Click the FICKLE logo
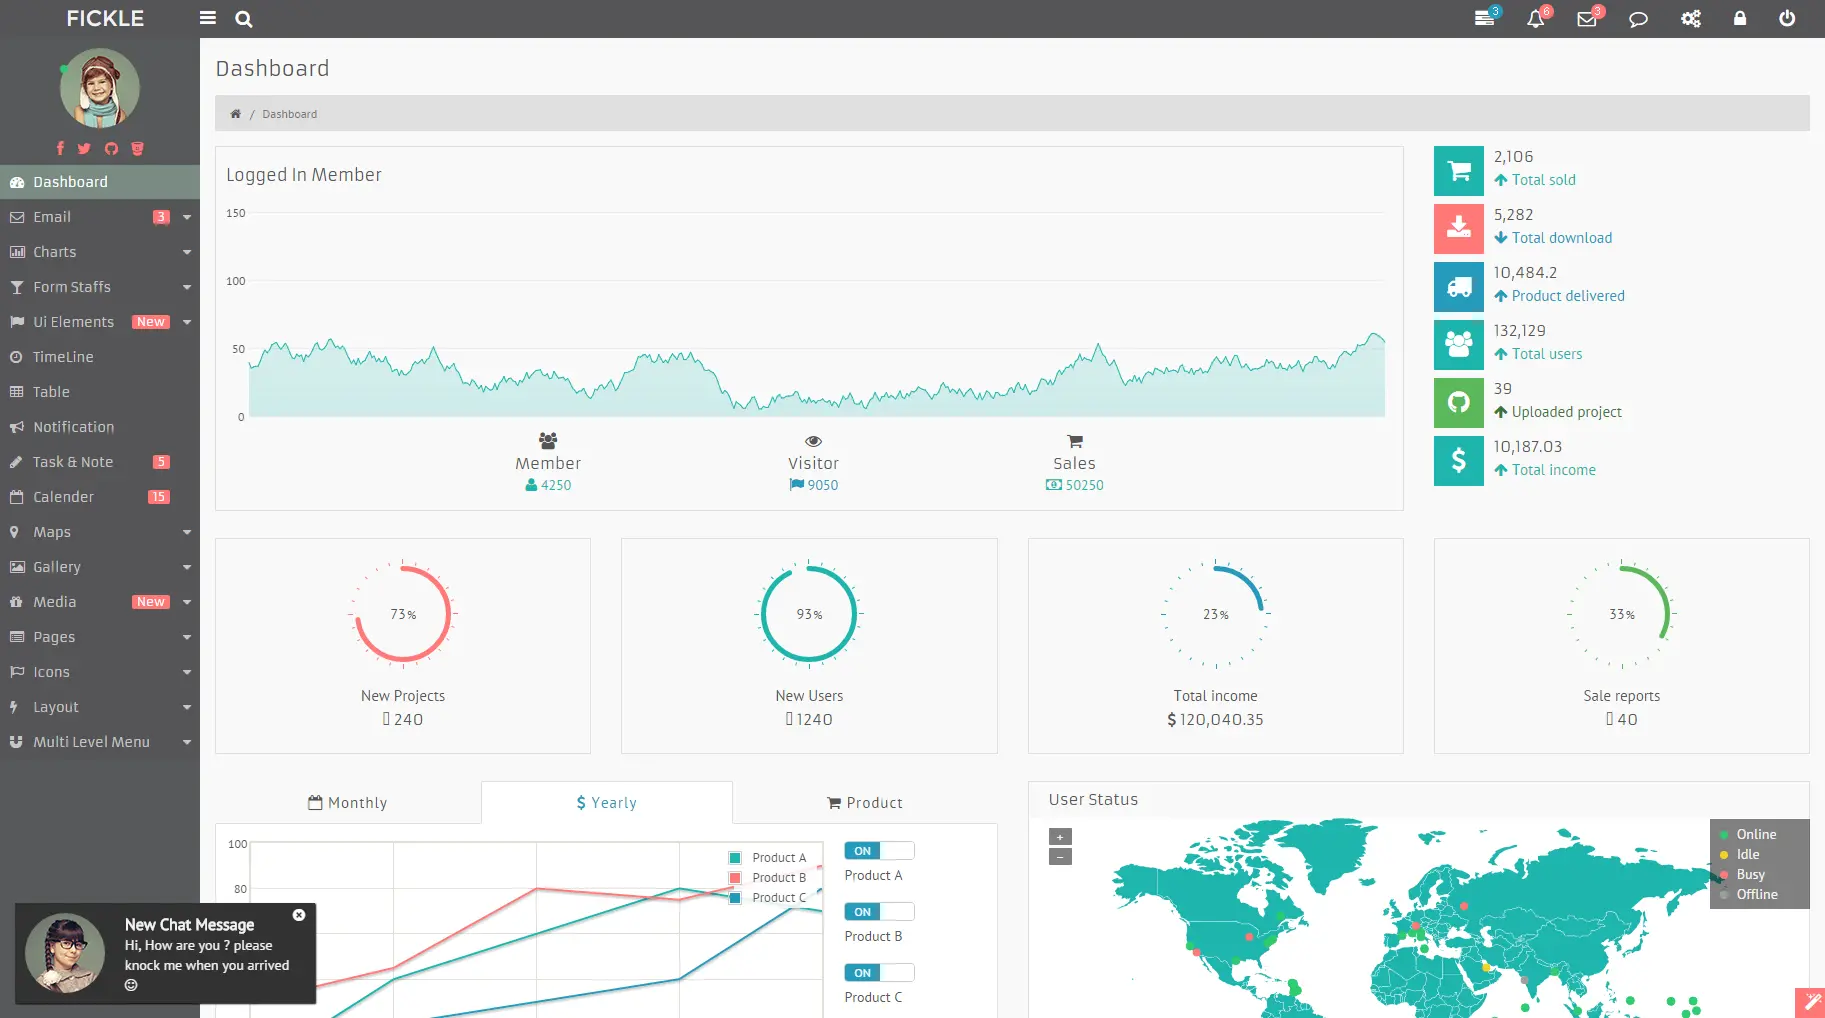The height and width of the screenshot is (1018, 1825). 105,18
